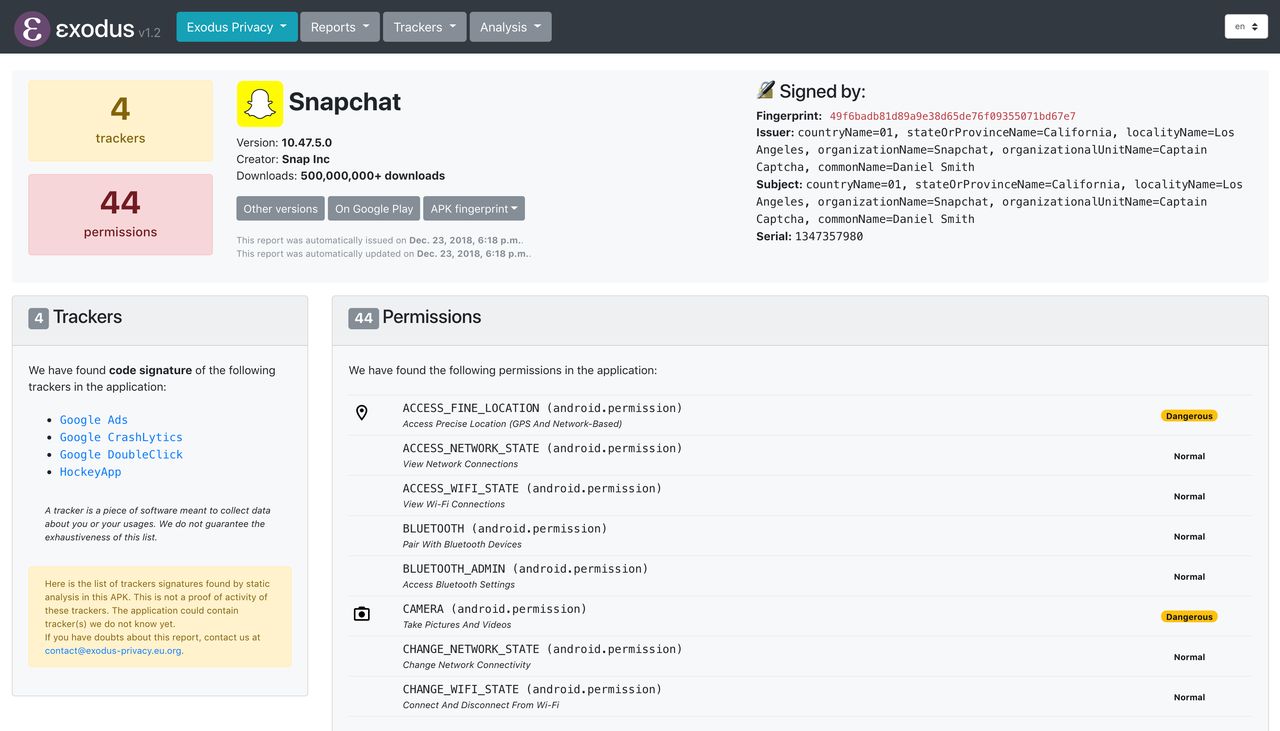Click the Exodus logo in the navbar
Image resolution: width=1280 pixels, height=731 pixels.
tap(31, 27)
